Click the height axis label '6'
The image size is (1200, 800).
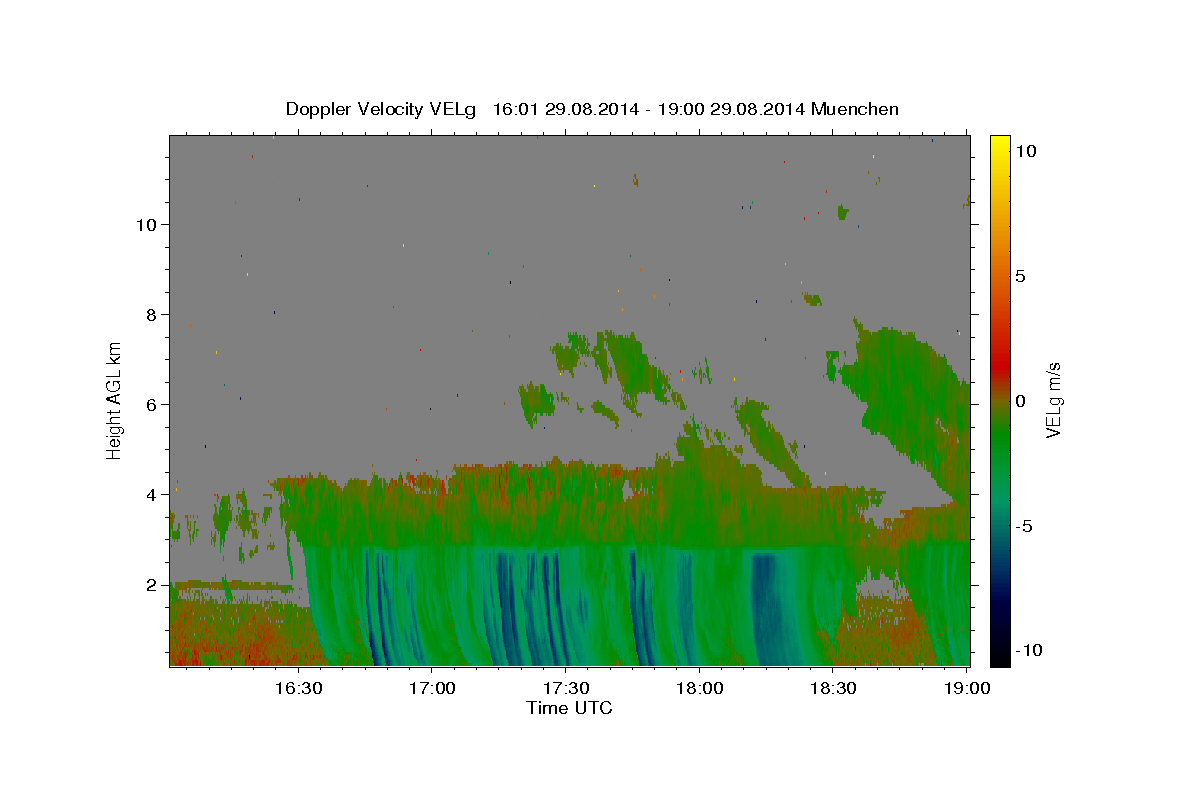pyautogui.click(x=152, y=405)
